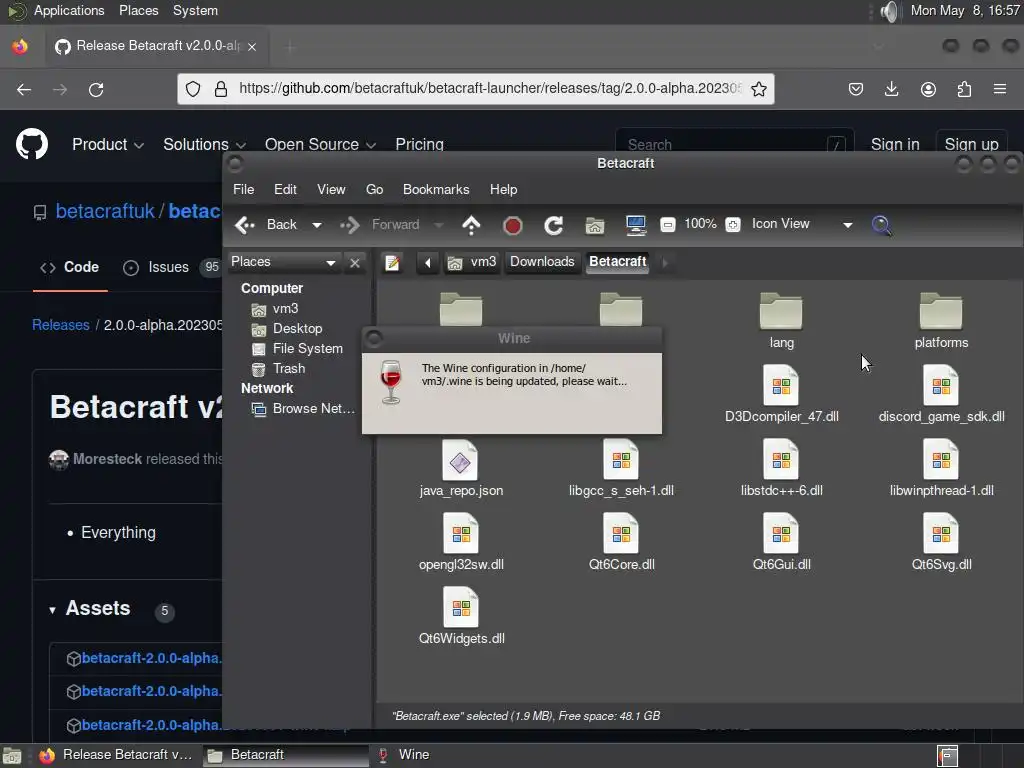This screenshot has width=1024, height=768.
Task: Open the Bookmarks menu
Action: tap(436, 189)
